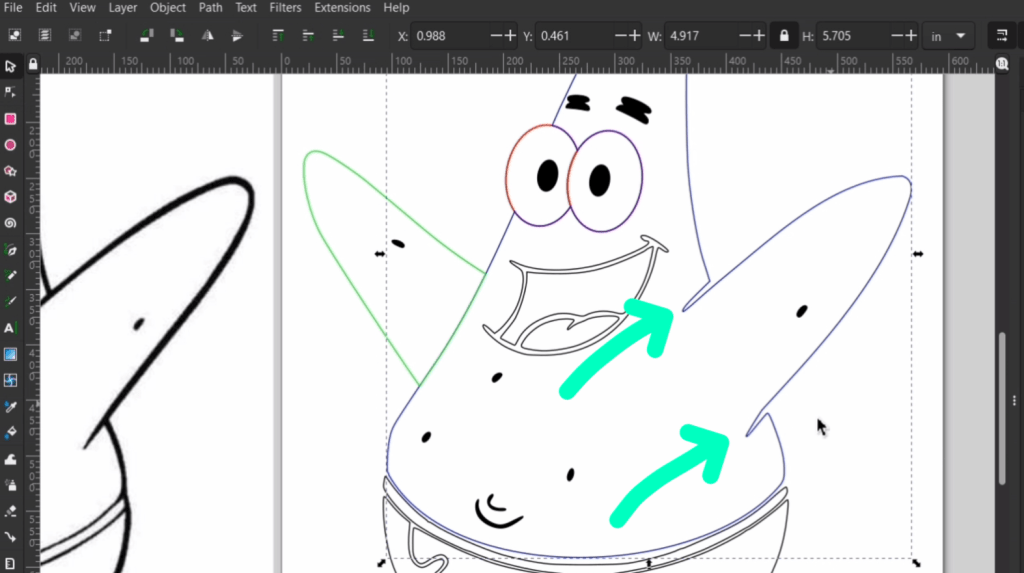
Task: Pick the Spiral tool
Action: [x=10, y=223]
